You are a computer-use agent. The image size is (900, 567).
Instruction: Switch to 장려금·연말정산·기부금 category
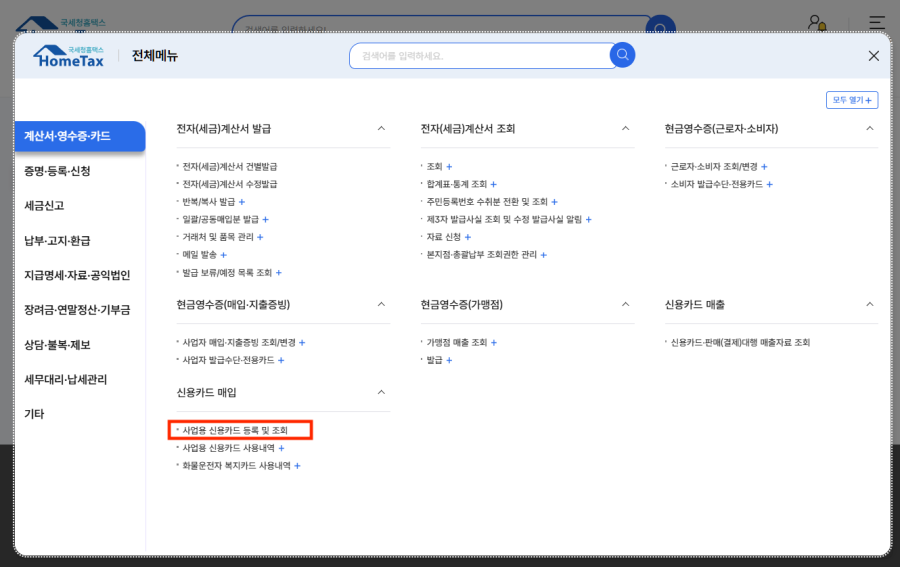[x=77, y=310]
